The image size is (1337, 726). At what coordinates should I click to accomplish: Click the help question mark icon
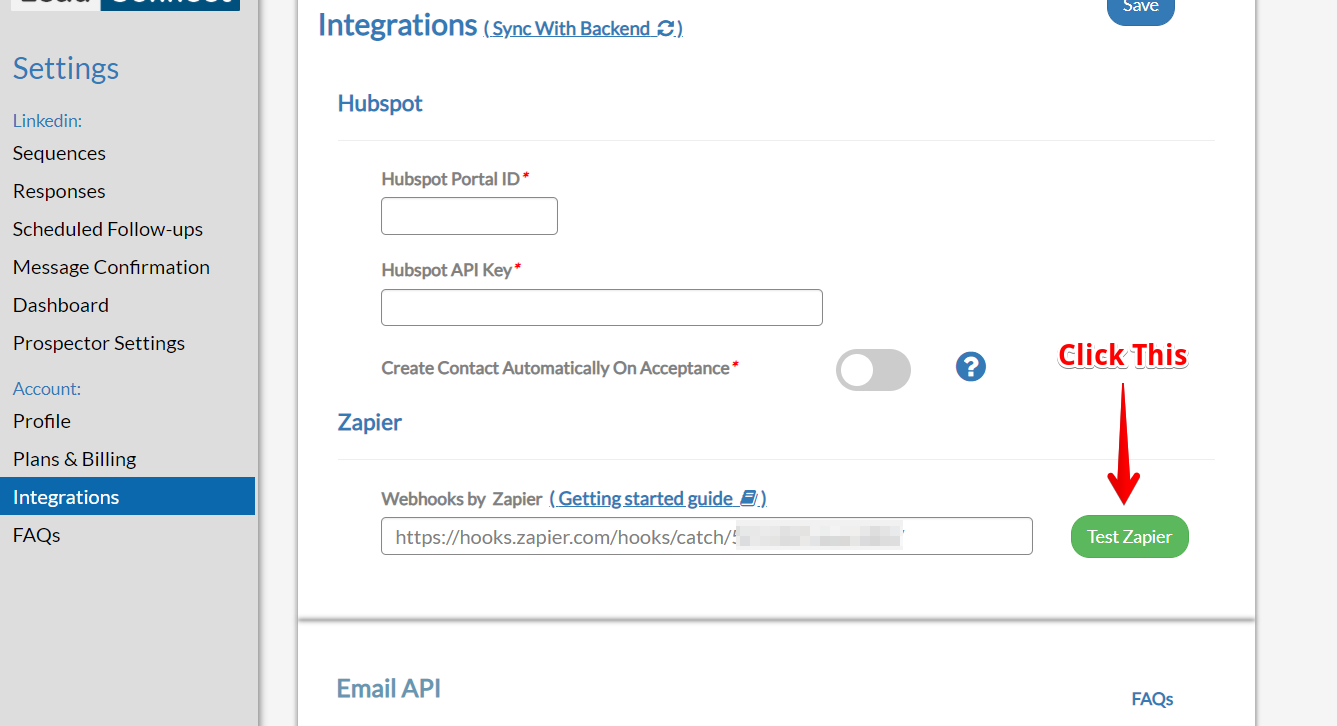[971, 367]
